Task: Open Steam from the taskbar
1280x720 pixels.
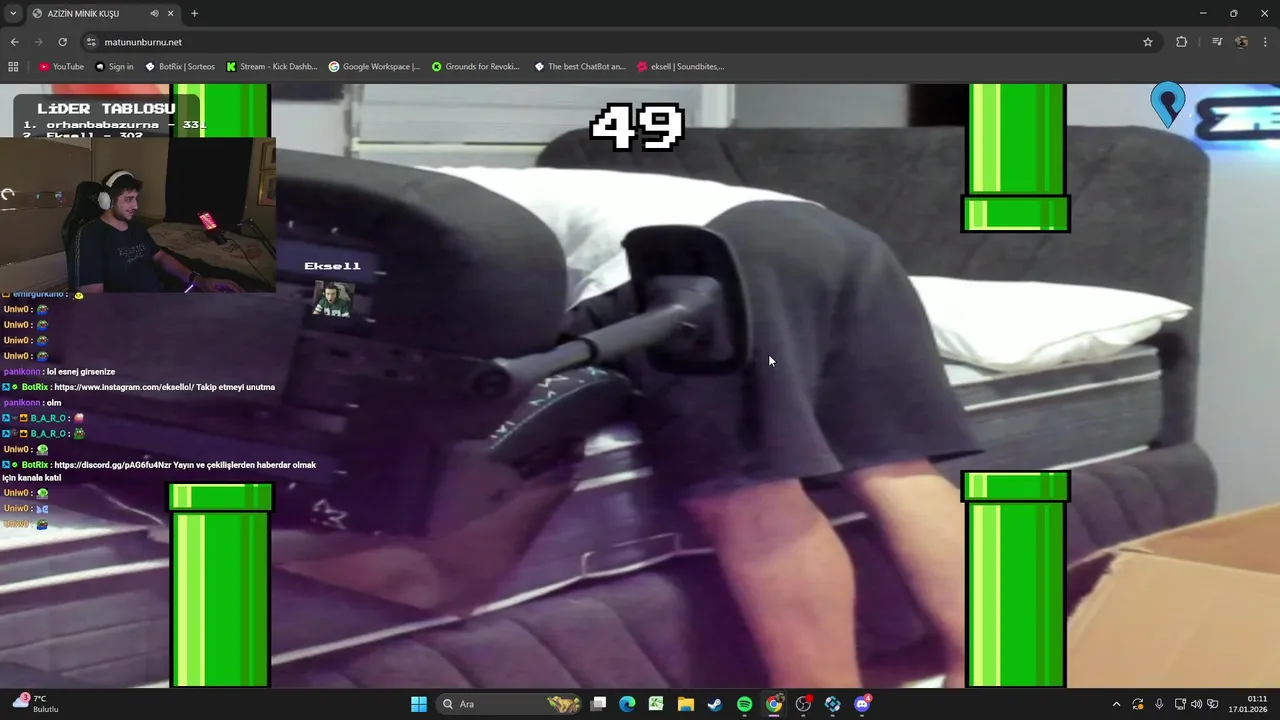Action: (x=715, y=704)
